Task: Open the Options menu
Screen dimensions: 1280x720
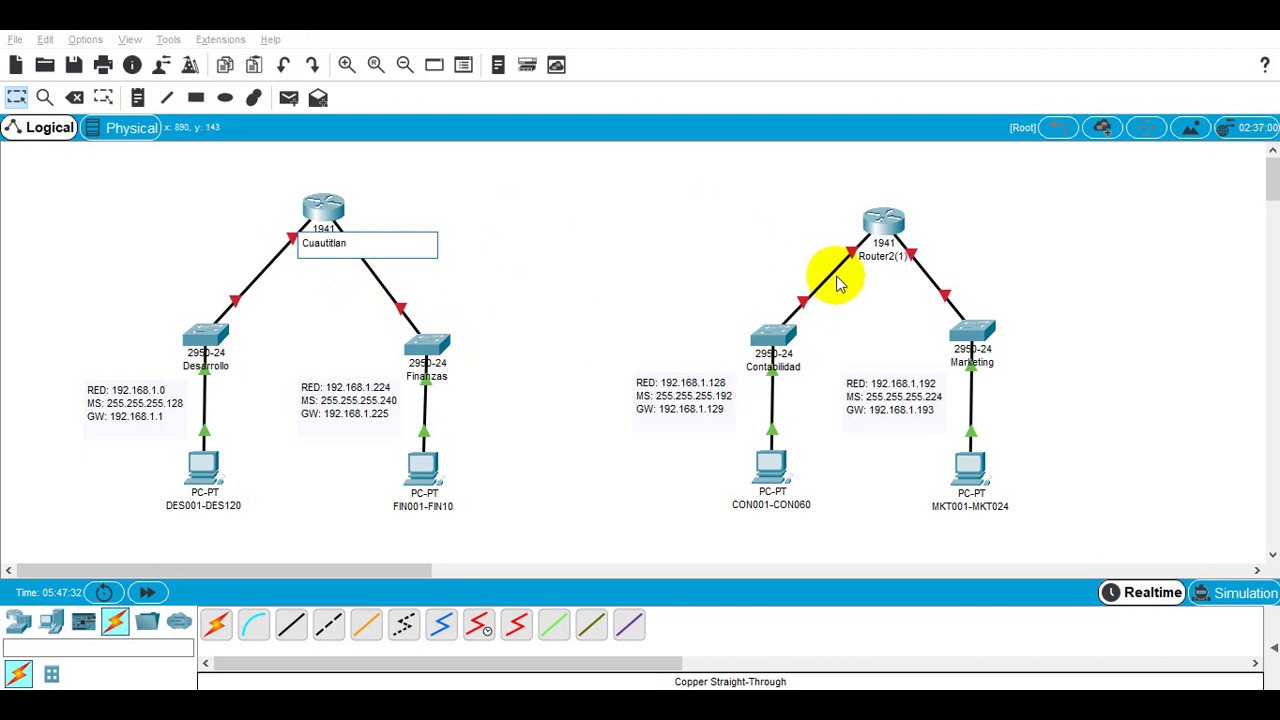Action: click(x=85, y=40)
